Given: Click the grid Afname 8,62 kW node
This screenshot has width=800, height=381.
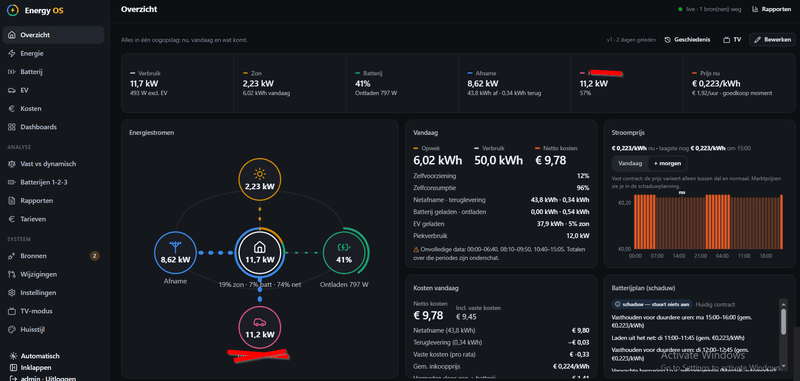Looking at the screenshot, I should tap(176, 253).
